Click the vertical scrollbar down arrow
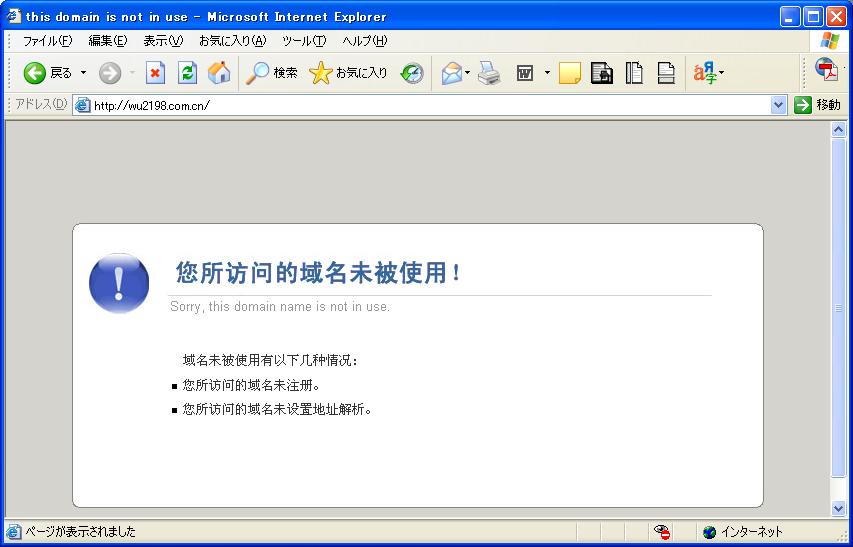Viewport: 853px width, 547px height. (x=838, y=509)
